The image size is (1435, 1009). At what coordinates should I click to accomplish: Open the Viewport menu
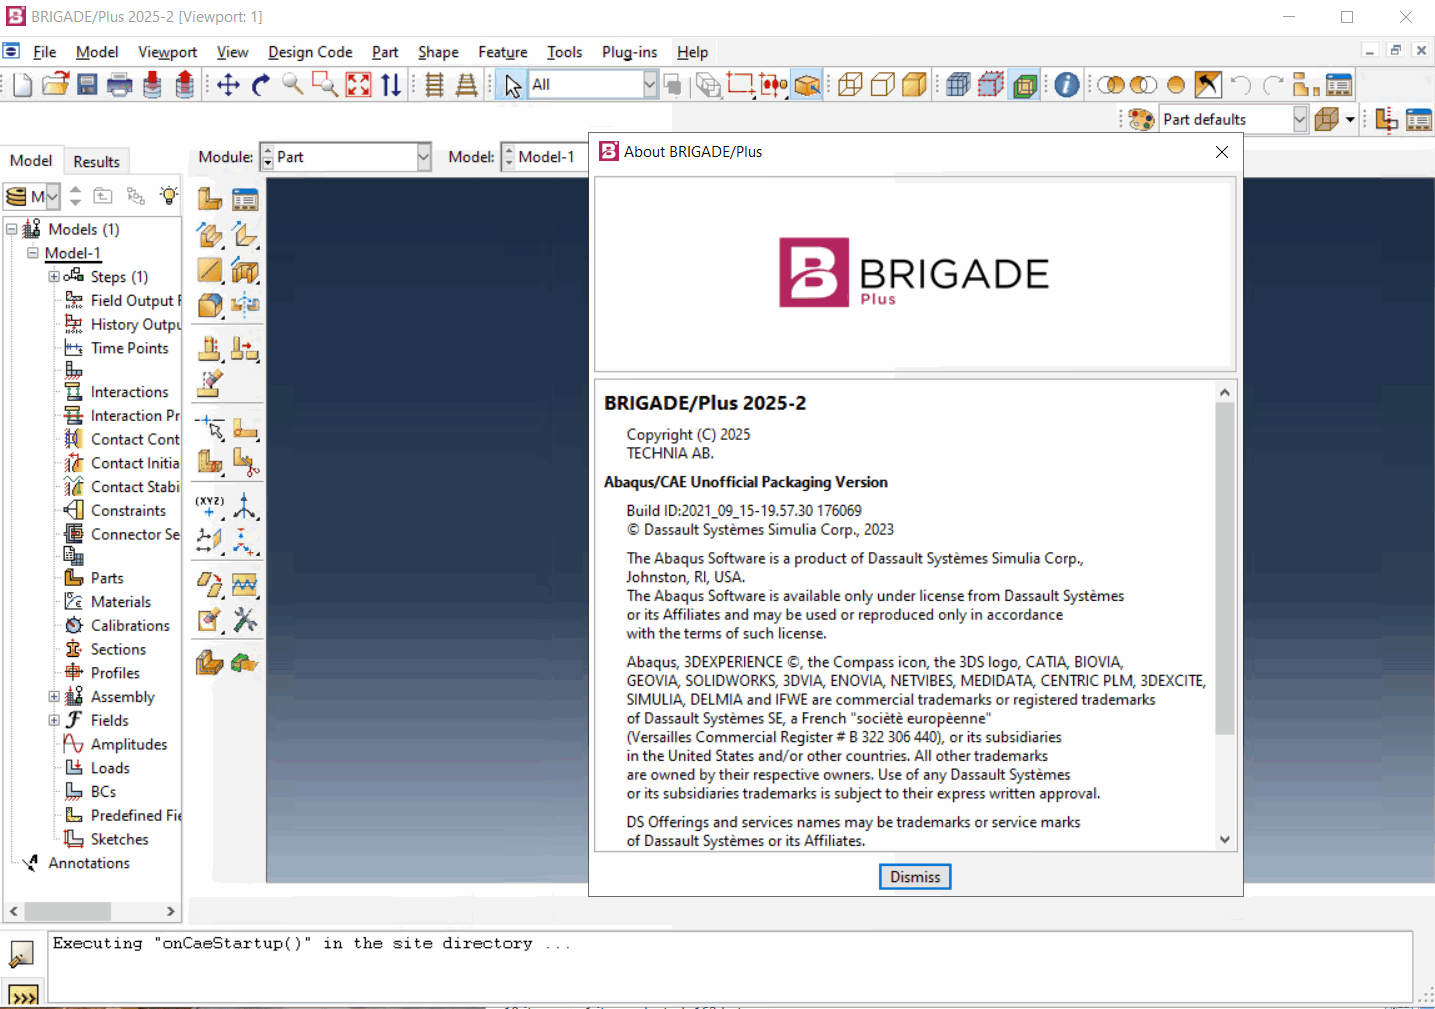click(x=167, y=52)
